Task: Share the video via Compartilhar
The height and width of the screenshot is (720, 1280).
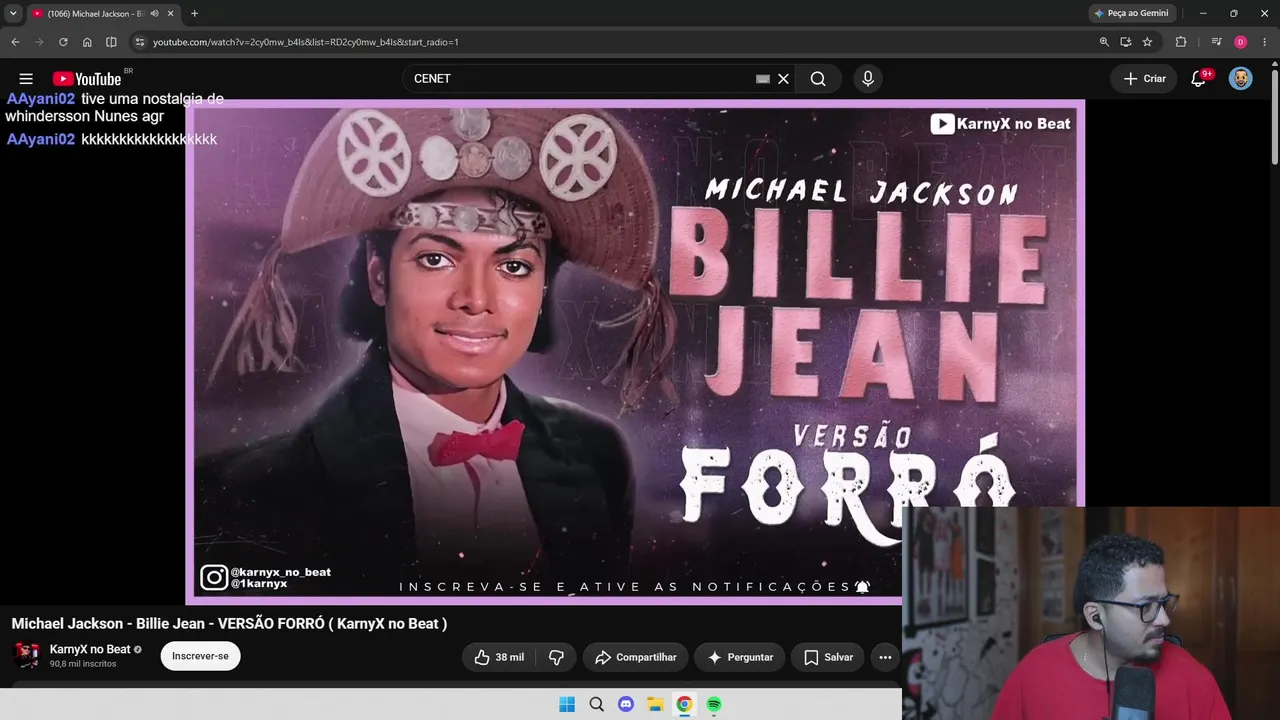Action: [x=636, y=657]
